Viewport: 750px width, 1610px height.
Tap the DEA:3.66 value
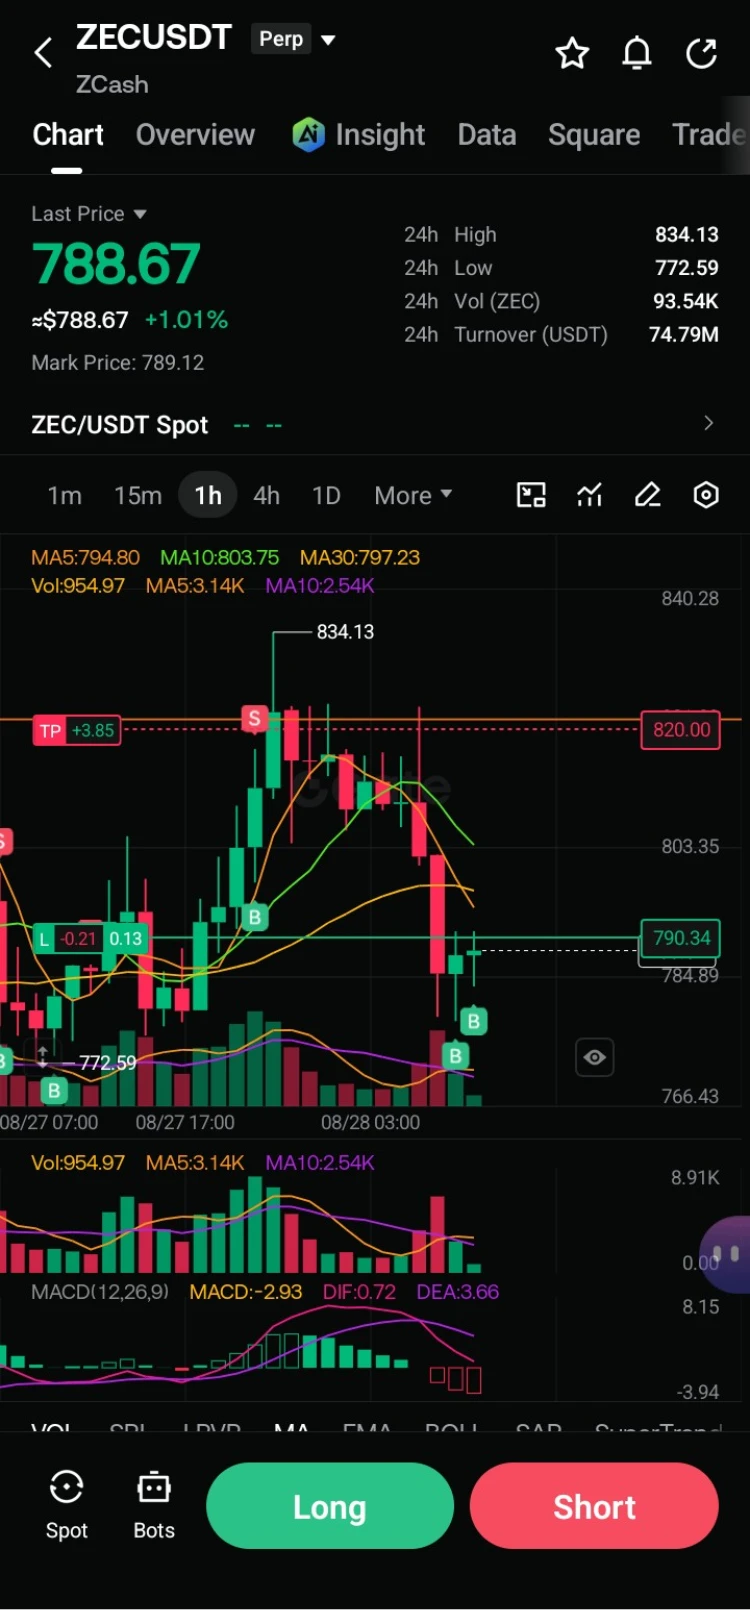[x=457, y=1292]
